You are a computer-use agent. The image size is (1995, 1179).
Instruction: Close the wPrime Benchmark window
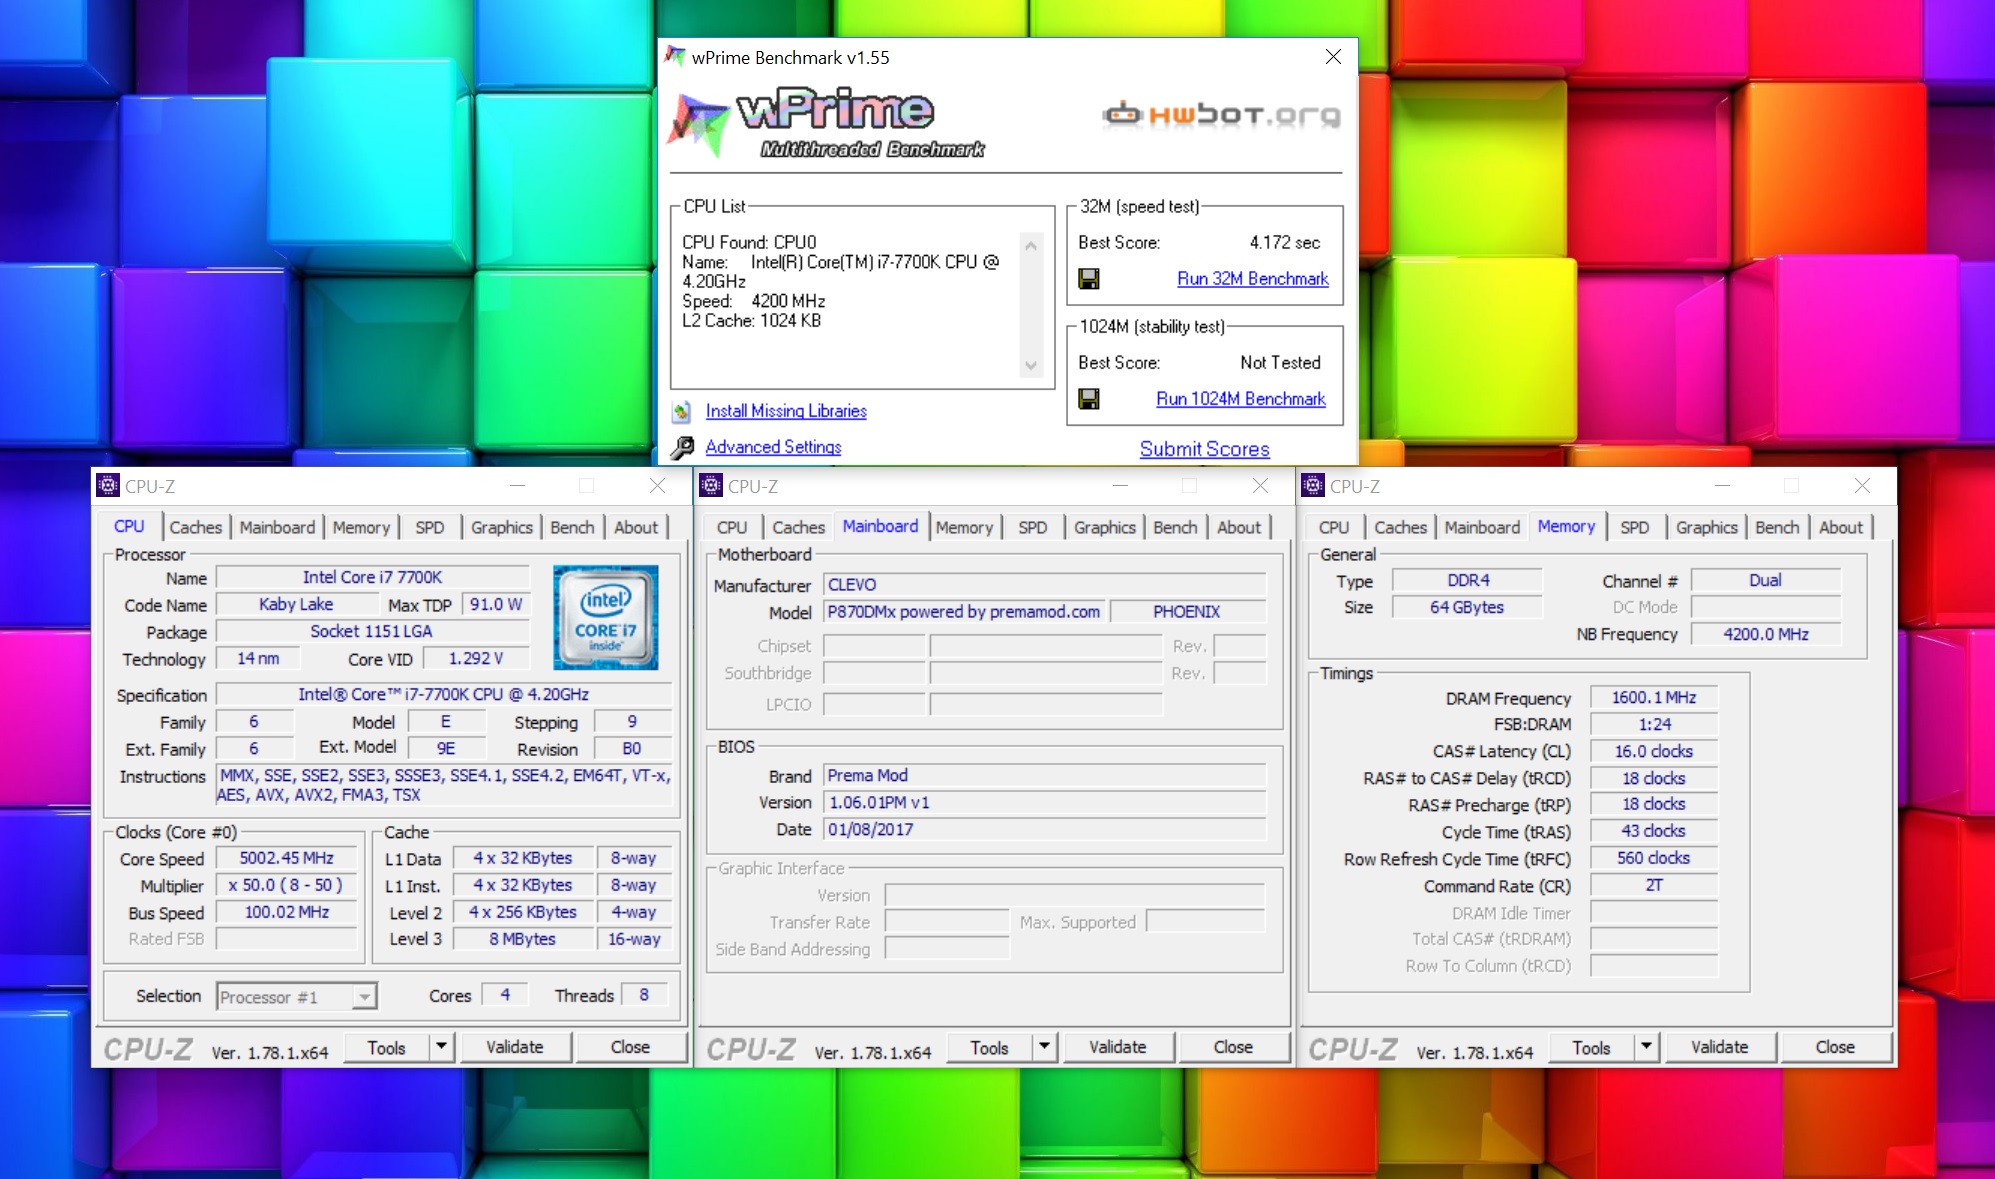click(x=1333, y=57)
